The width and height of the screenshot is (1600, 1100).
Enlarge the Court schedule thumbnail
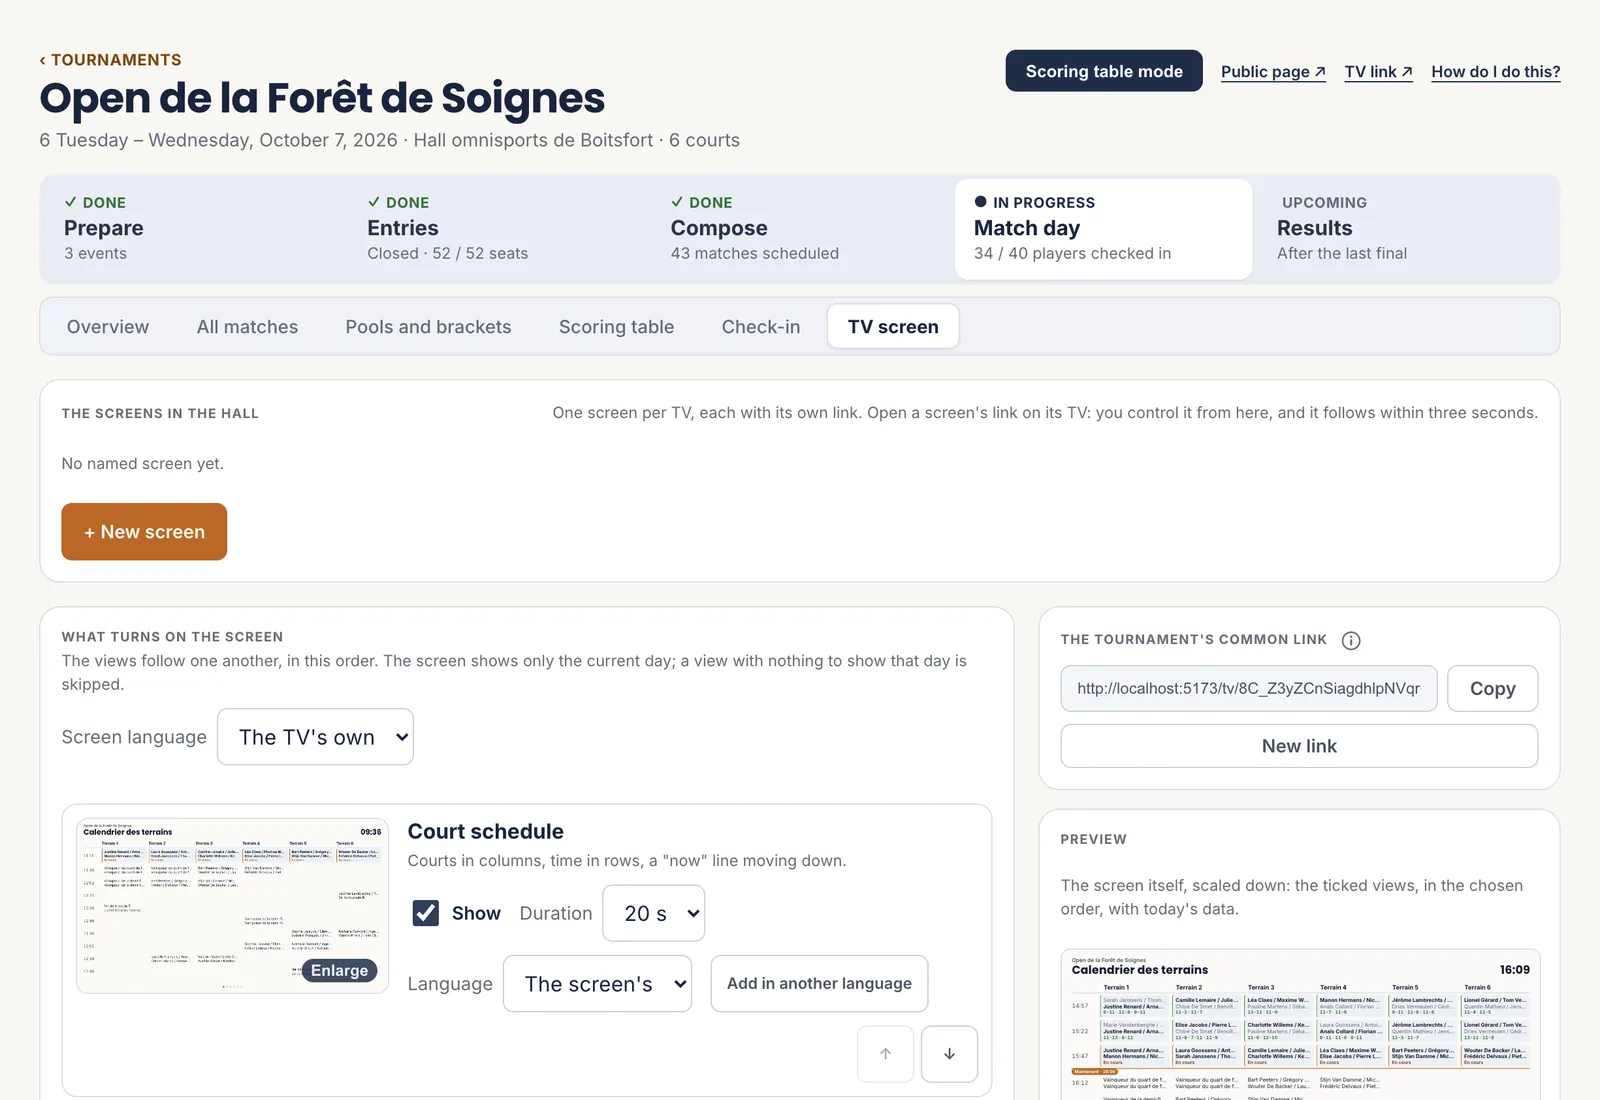pyautogui.click(x=339, y=970)
